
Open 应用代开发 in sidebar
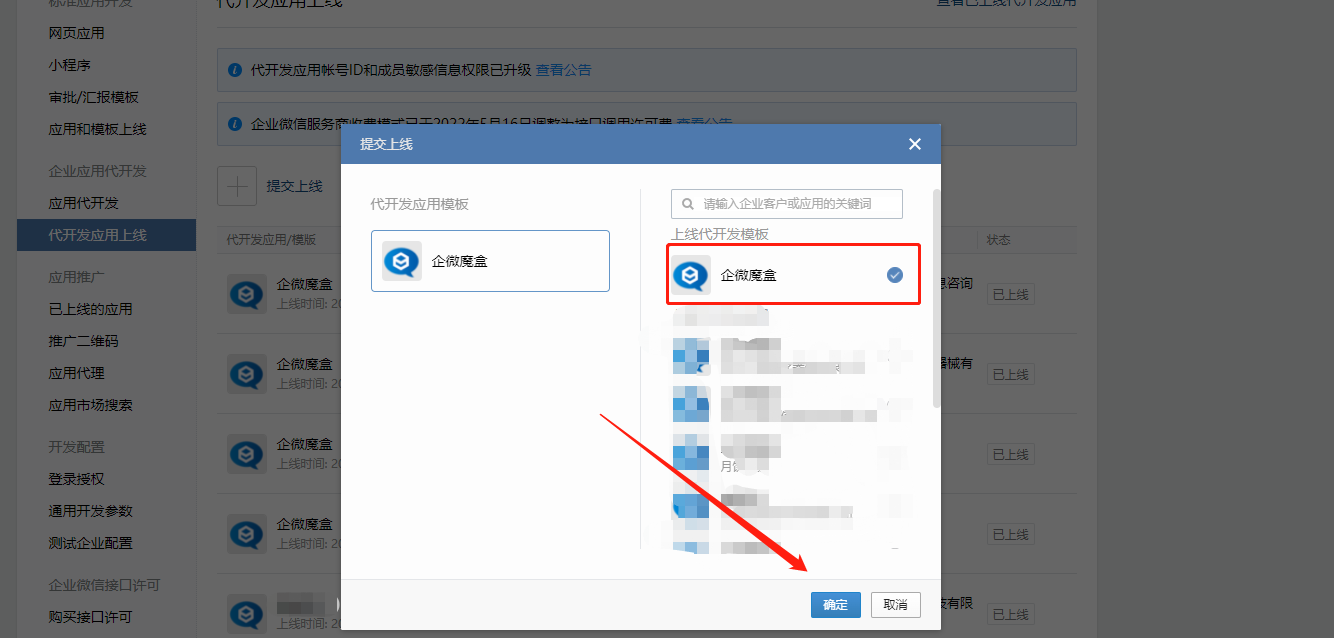83,203
